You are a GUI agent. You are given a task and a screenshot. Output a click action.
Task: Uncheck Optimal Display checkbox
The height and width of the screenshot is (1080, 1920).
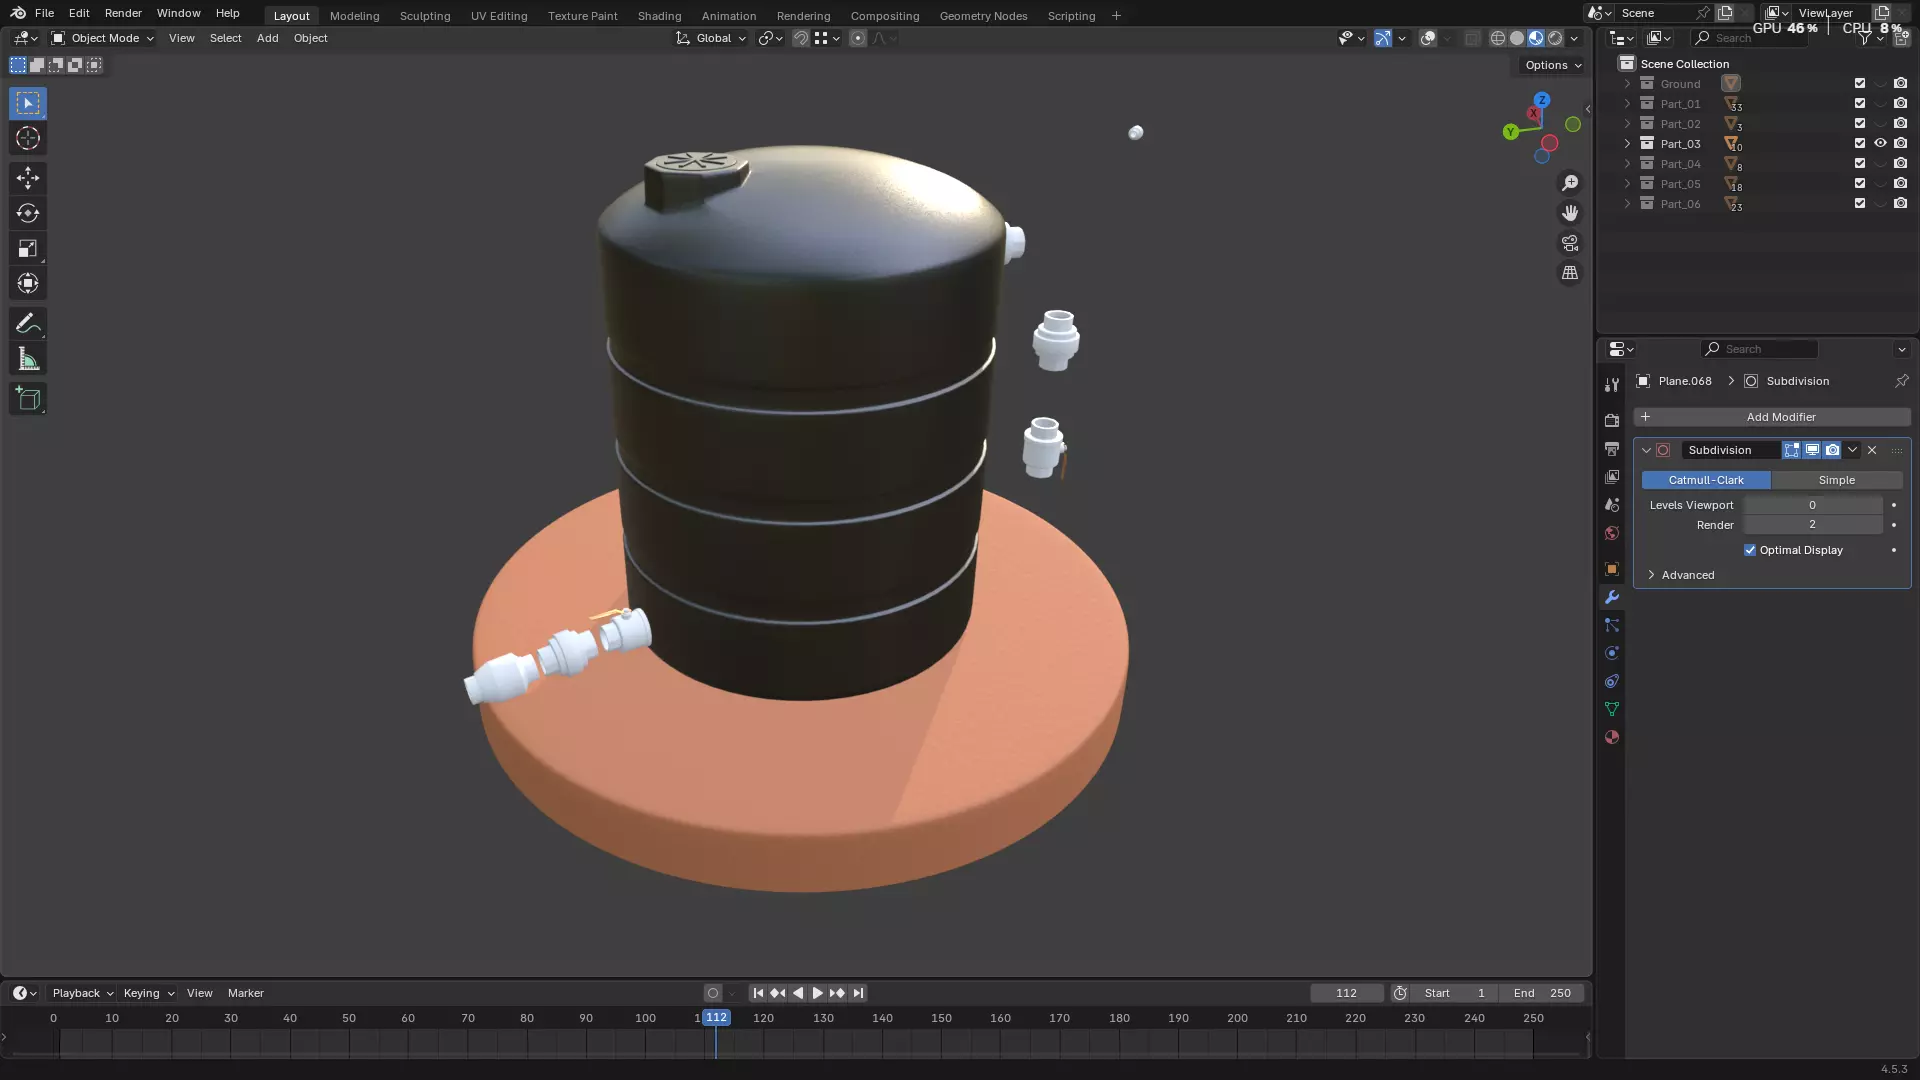click(x=1750, y=550)
